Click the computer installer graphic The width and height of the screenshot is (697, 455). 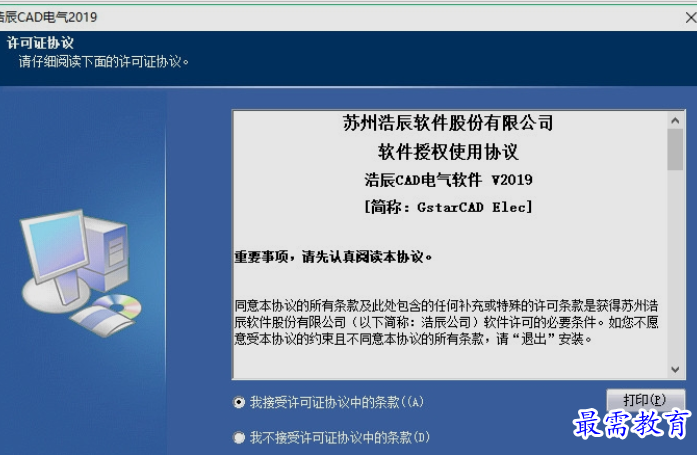coord(80,273)
